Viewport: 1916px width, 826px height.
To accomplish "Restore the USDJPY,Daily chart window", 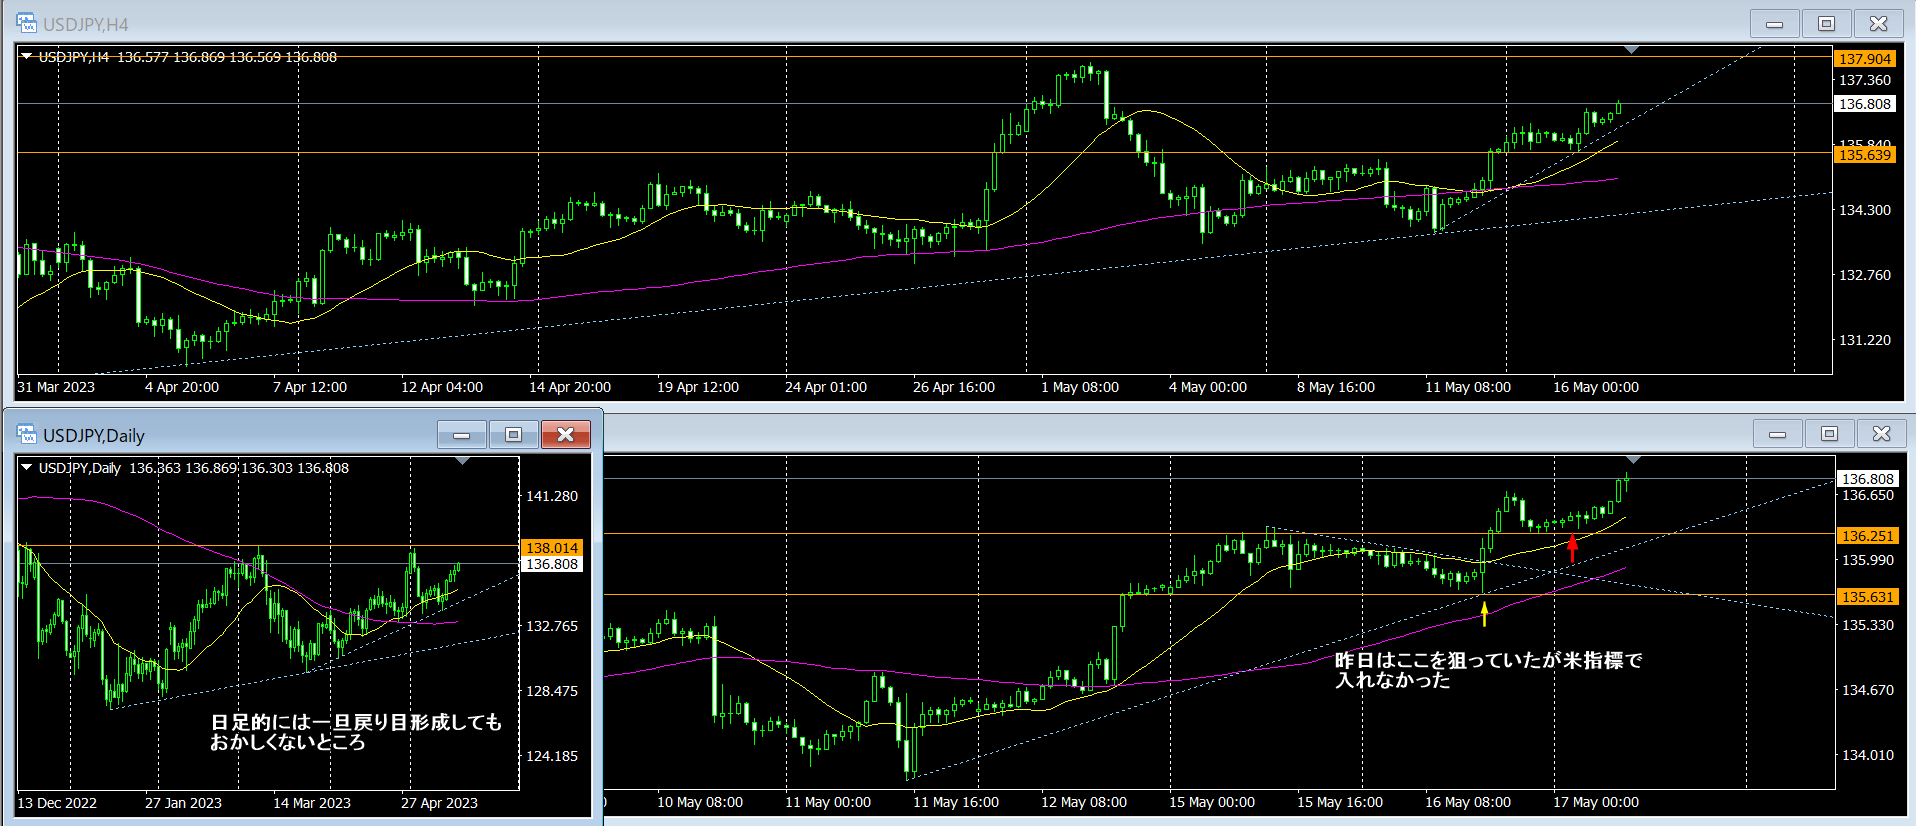I will pos(514,434).
